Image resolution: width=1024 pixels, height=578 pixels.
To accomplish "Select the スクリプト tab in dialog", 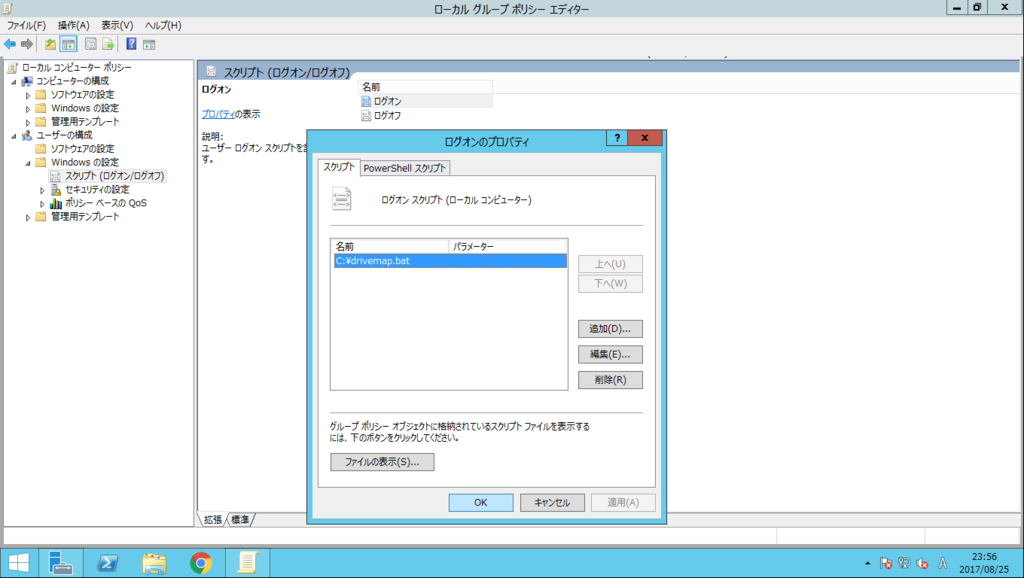I will point(339,167).
